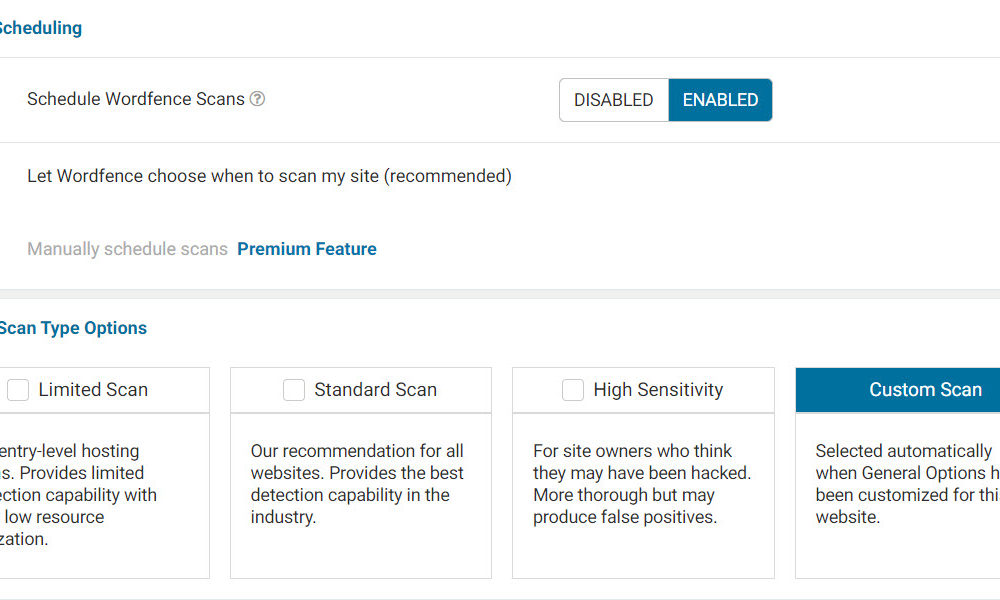Click the Standard Scan title text
The height and width of the screenshot is (600, 1000).
(375, 390)
